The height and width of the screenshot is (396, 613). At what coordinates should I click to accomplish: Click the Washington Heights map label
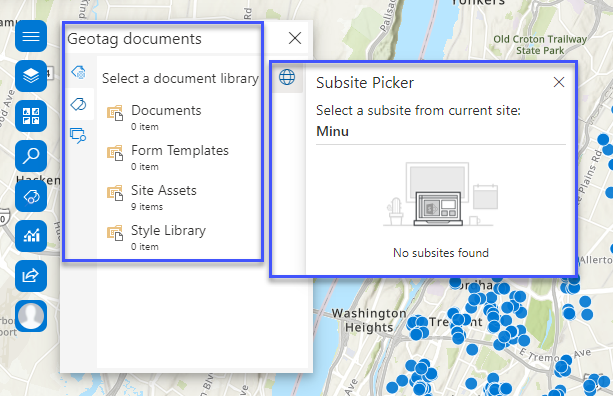pos(369,320)
